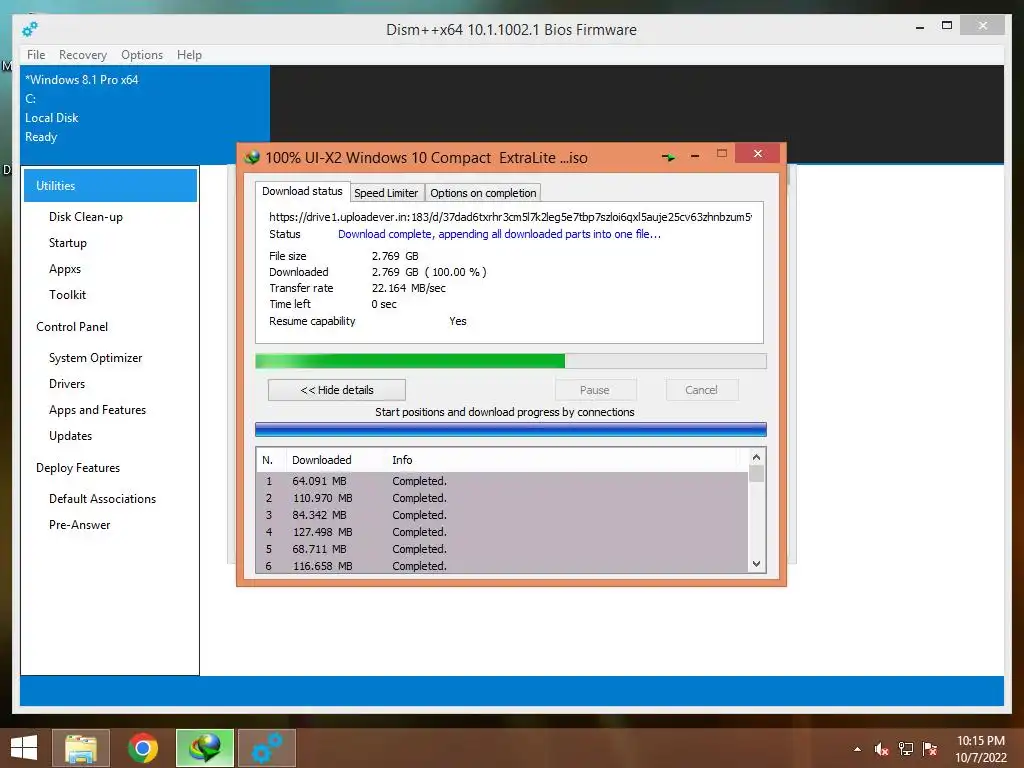Open System Optimizer
This screenshot has height=768, width=1024.
pos(95,358)
